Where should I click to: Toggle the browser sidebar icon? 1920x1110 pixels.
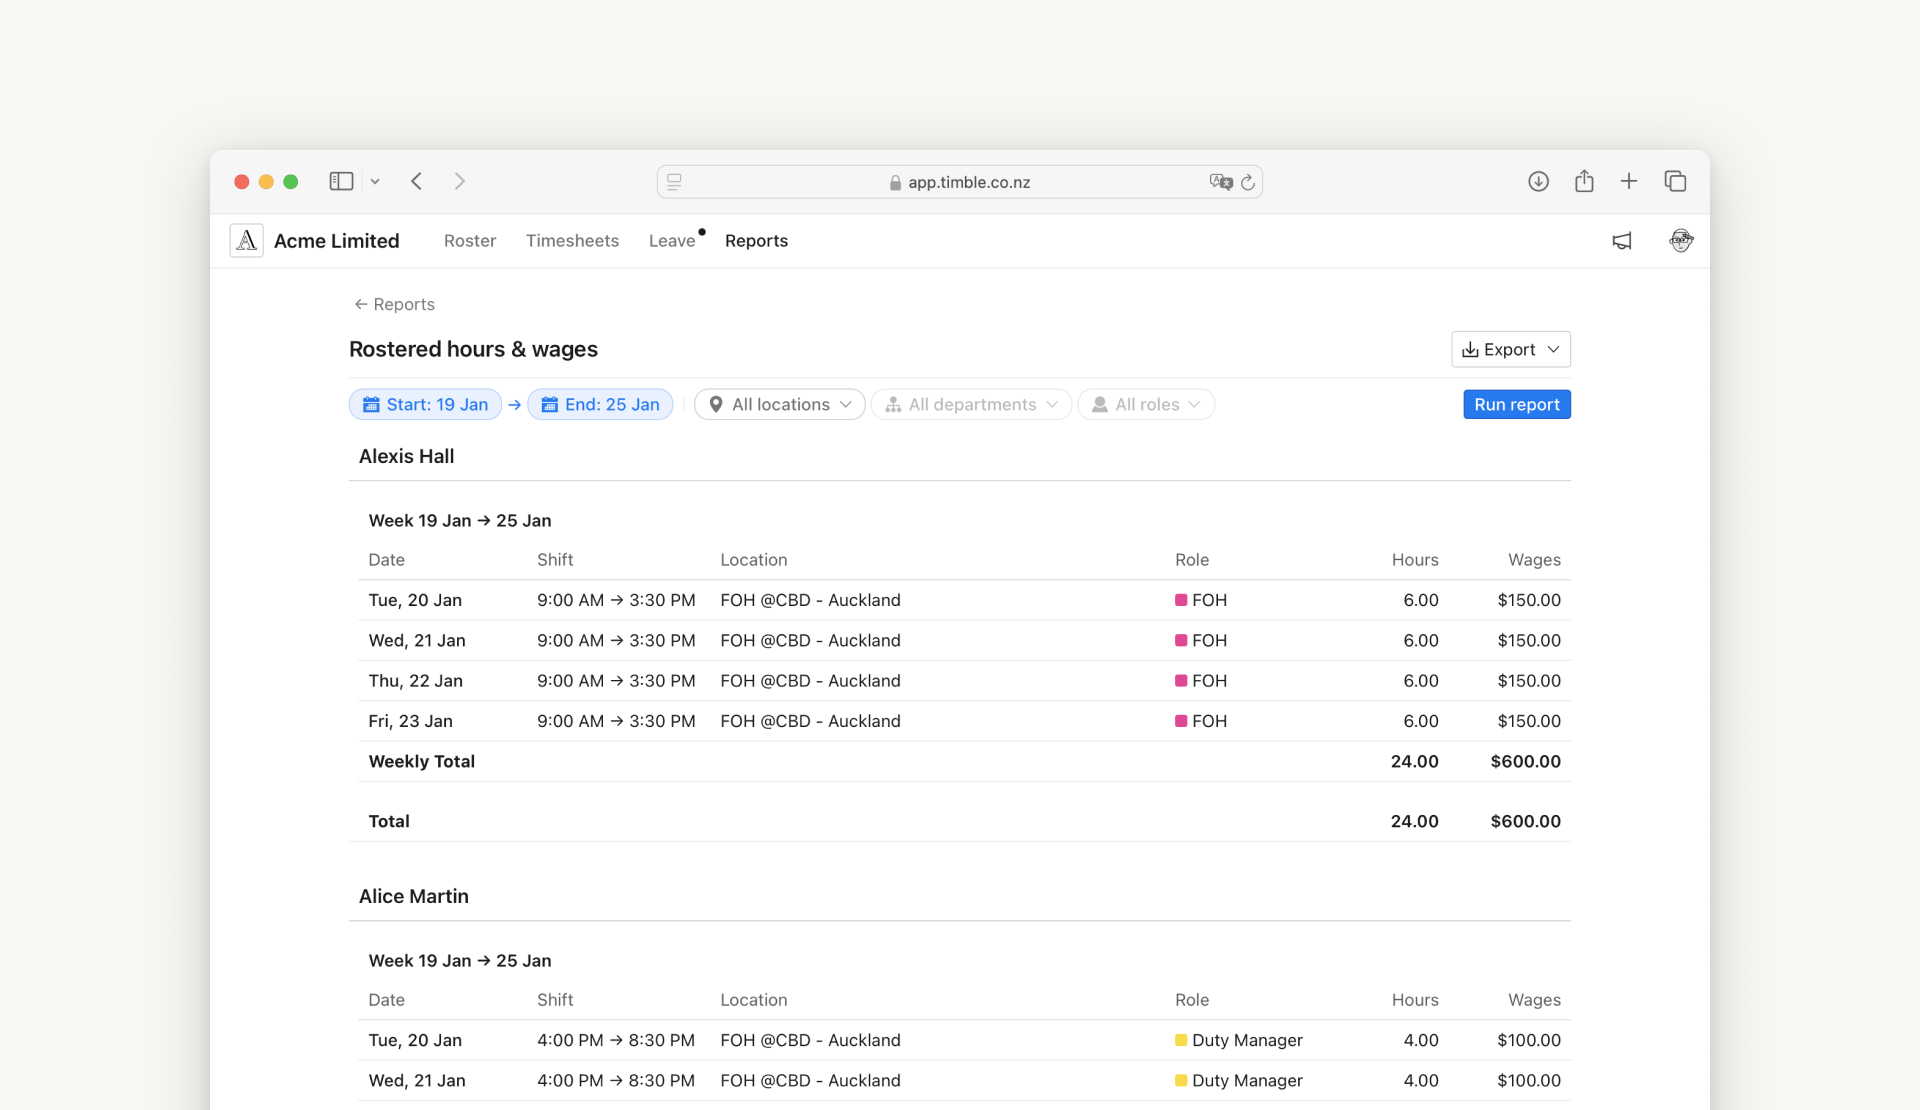pyautogui.click(x=341, y=181)
